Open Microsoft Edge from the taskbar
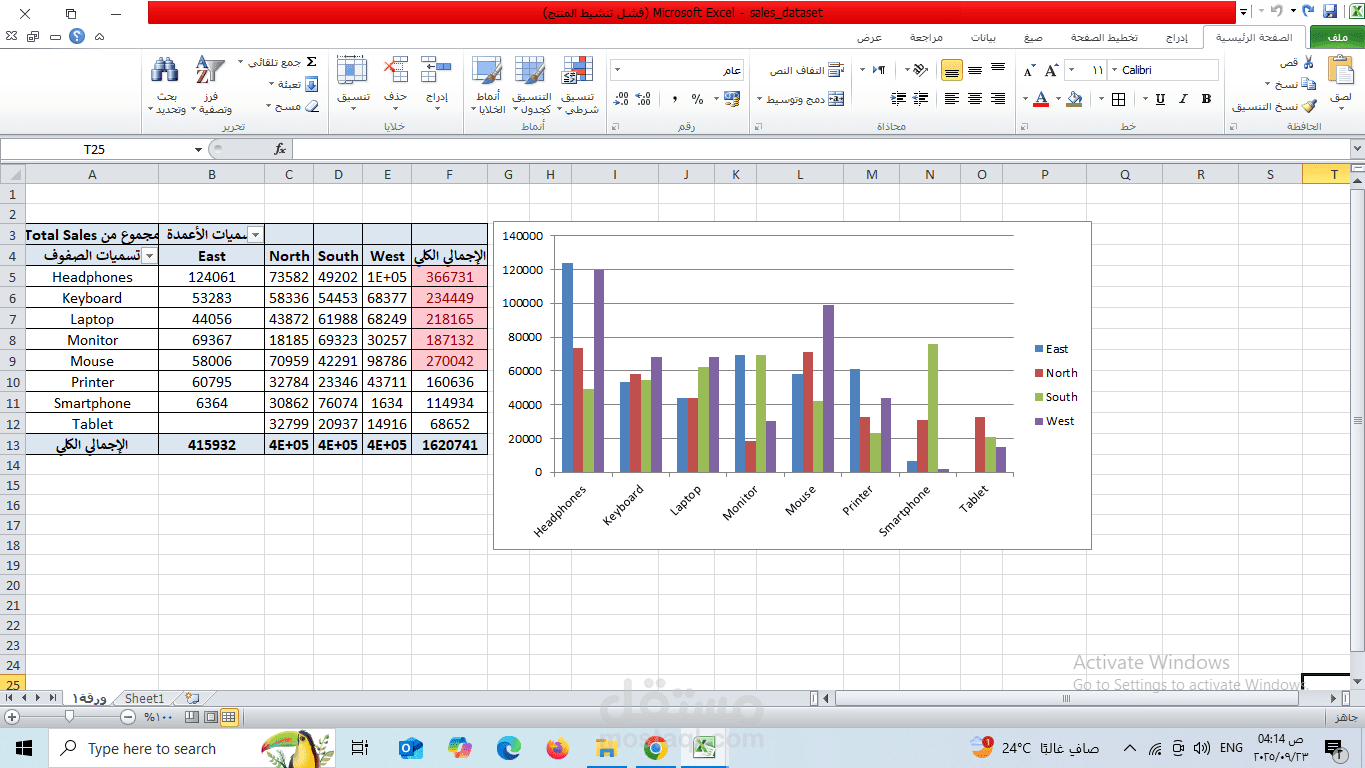Viewport: 1365px width, 768px height. pos(508,748)
